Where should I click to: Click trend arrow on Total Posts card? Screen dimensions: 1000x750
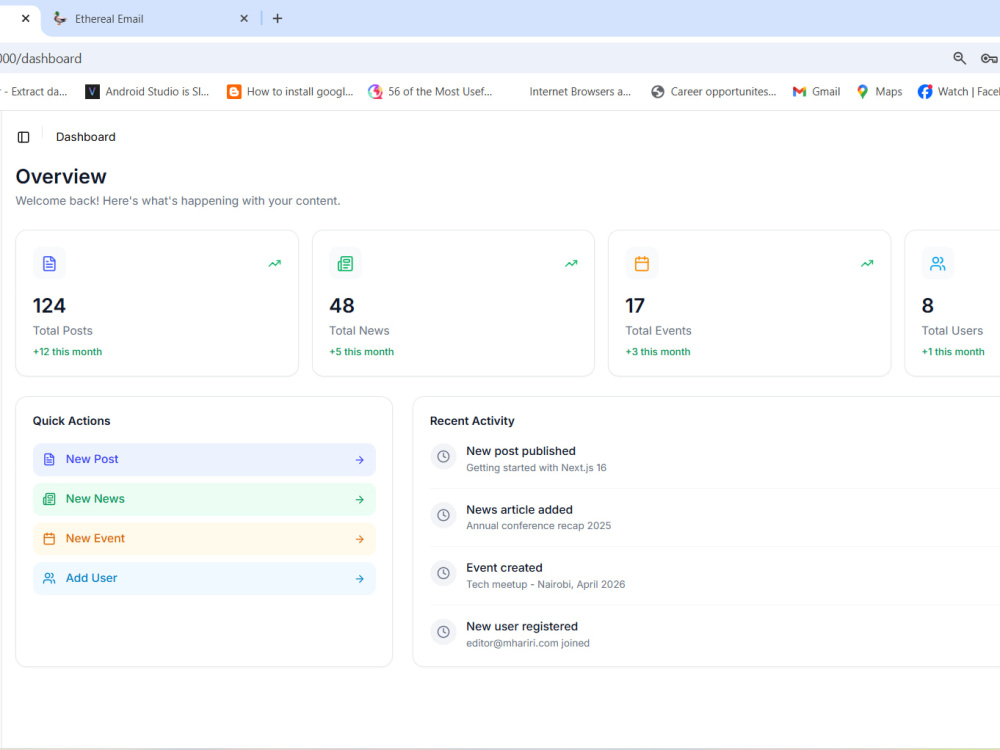click(275, 263)
